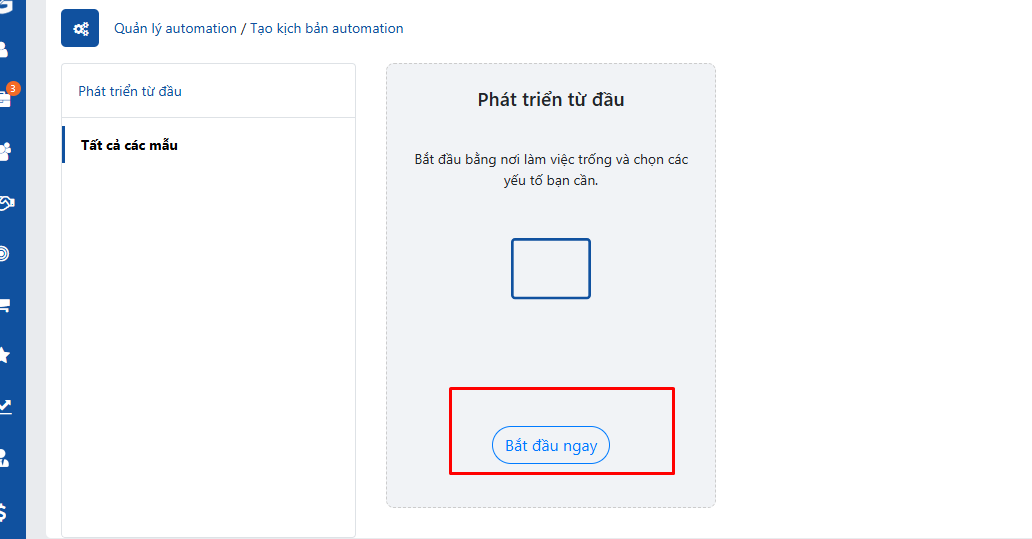1032x539 pixels.
Task: Click the automation gears icon in header
Action: [80, 28]
